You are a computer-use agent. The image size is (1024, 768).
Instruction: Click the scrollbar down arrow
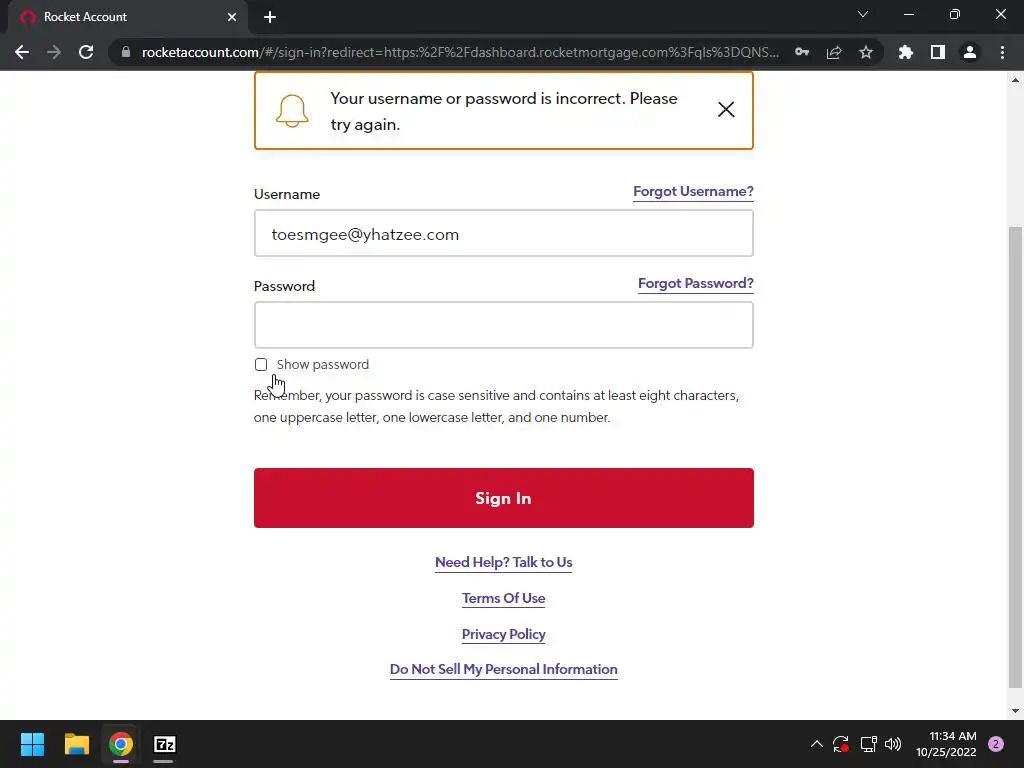(x=1015, y=711)
